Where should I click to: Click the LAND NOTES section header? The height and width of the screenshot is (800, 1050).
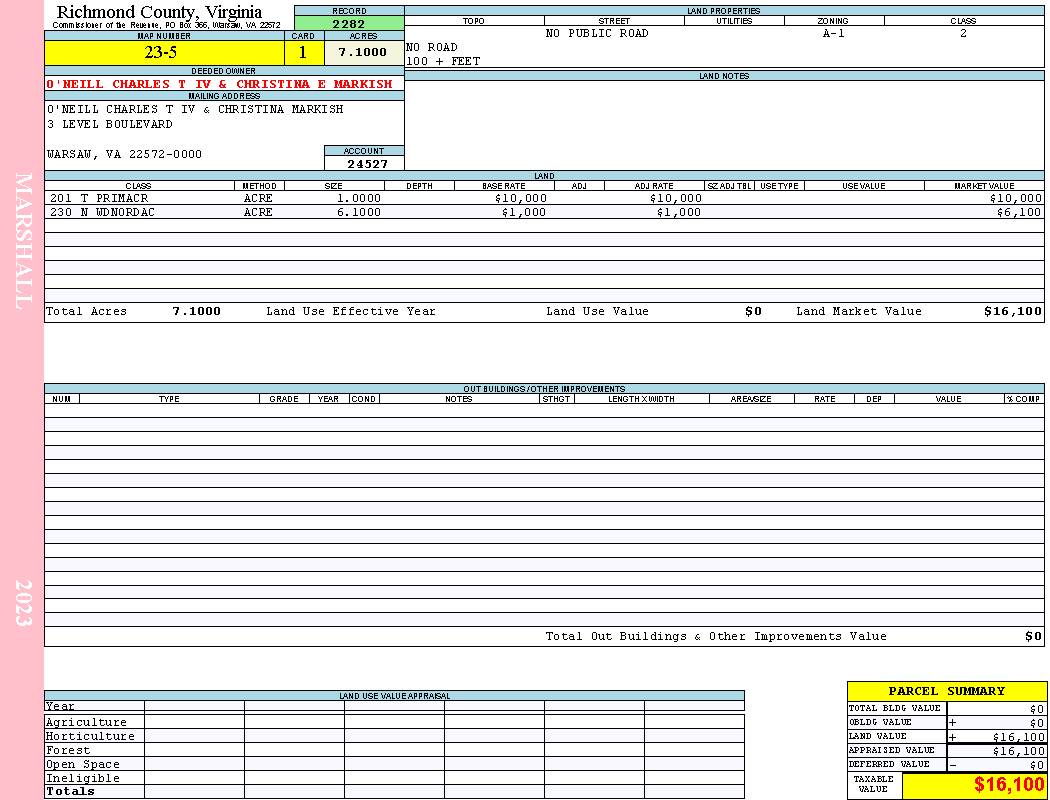[724, 76]
